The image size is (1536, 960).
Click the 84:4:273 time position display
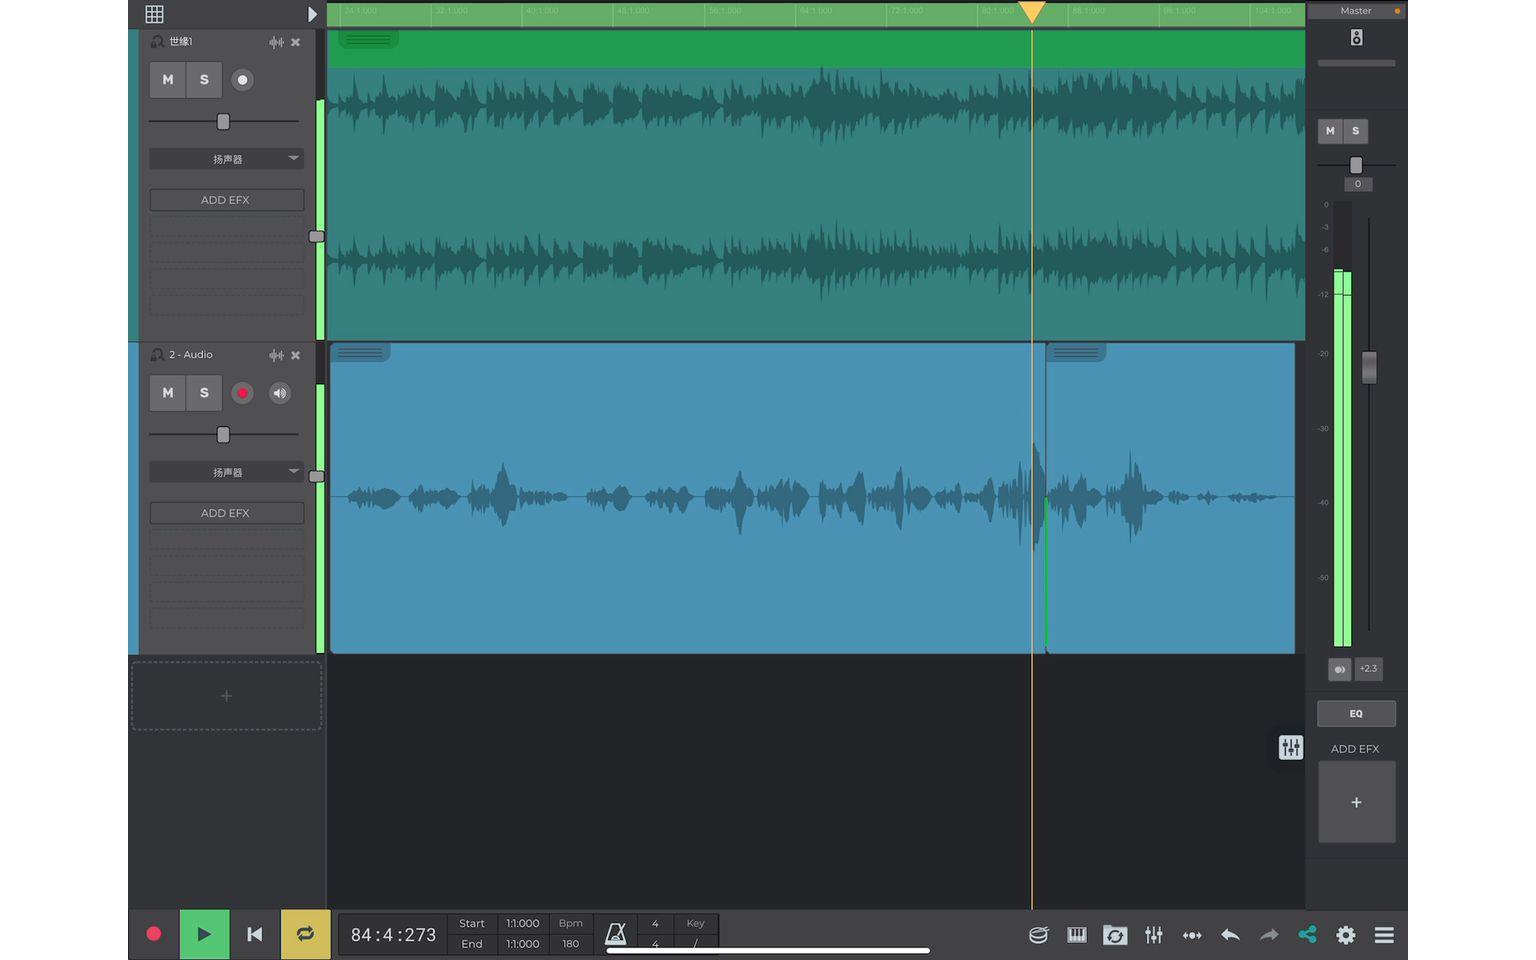tap(394, 935)
